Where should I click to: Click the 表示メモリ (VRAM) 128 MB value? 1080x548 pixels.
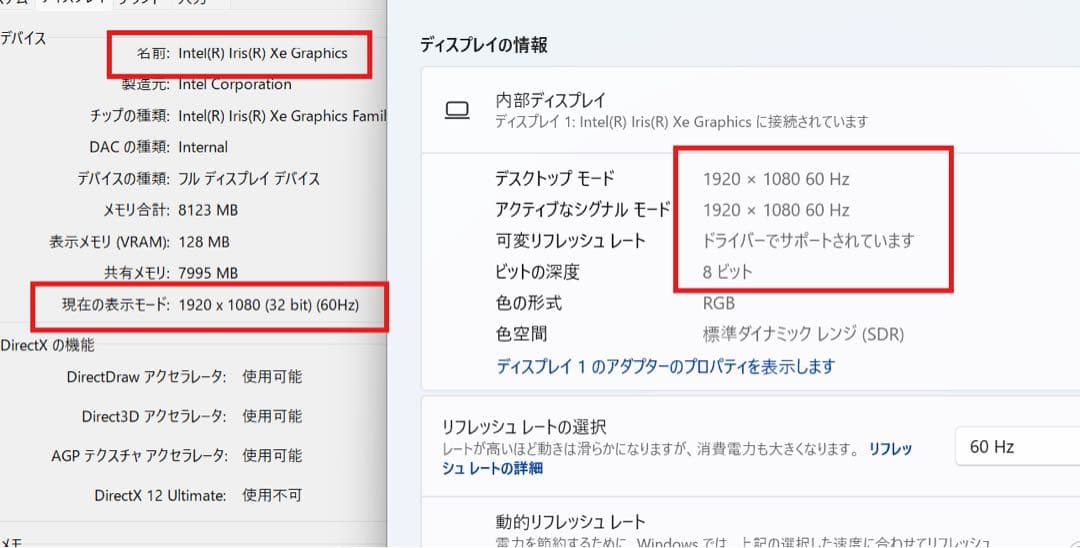[204, 242]
